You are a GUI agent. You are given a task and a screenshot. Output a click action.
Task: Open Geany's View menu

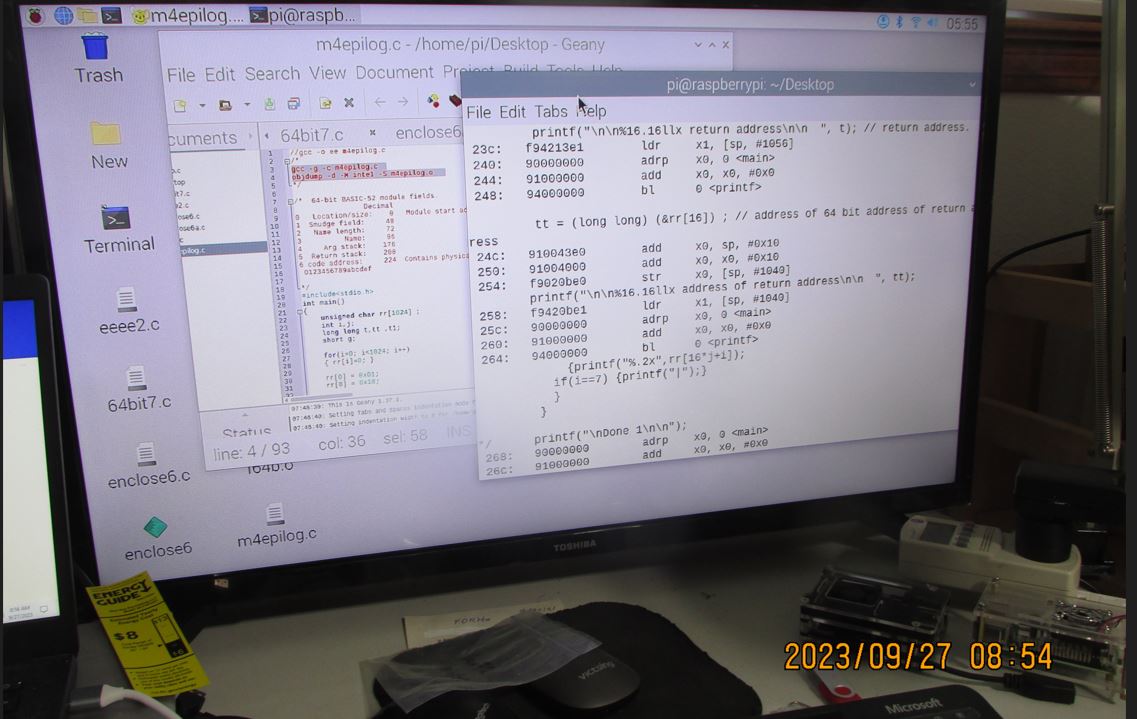coord(327,72)
